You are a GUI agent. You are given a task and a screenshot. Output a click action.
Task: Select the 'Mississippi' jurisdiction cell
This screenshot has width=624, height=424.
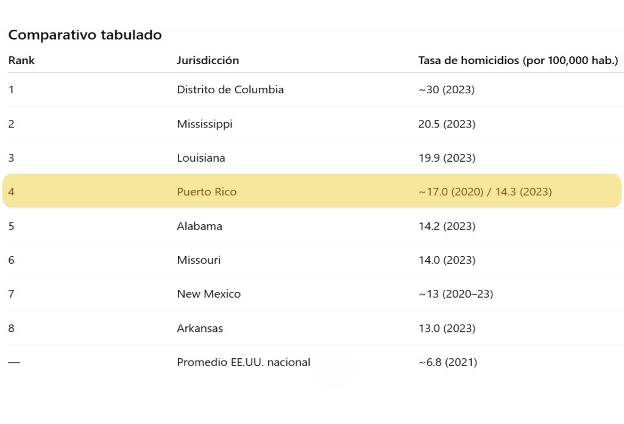(205, 124)
